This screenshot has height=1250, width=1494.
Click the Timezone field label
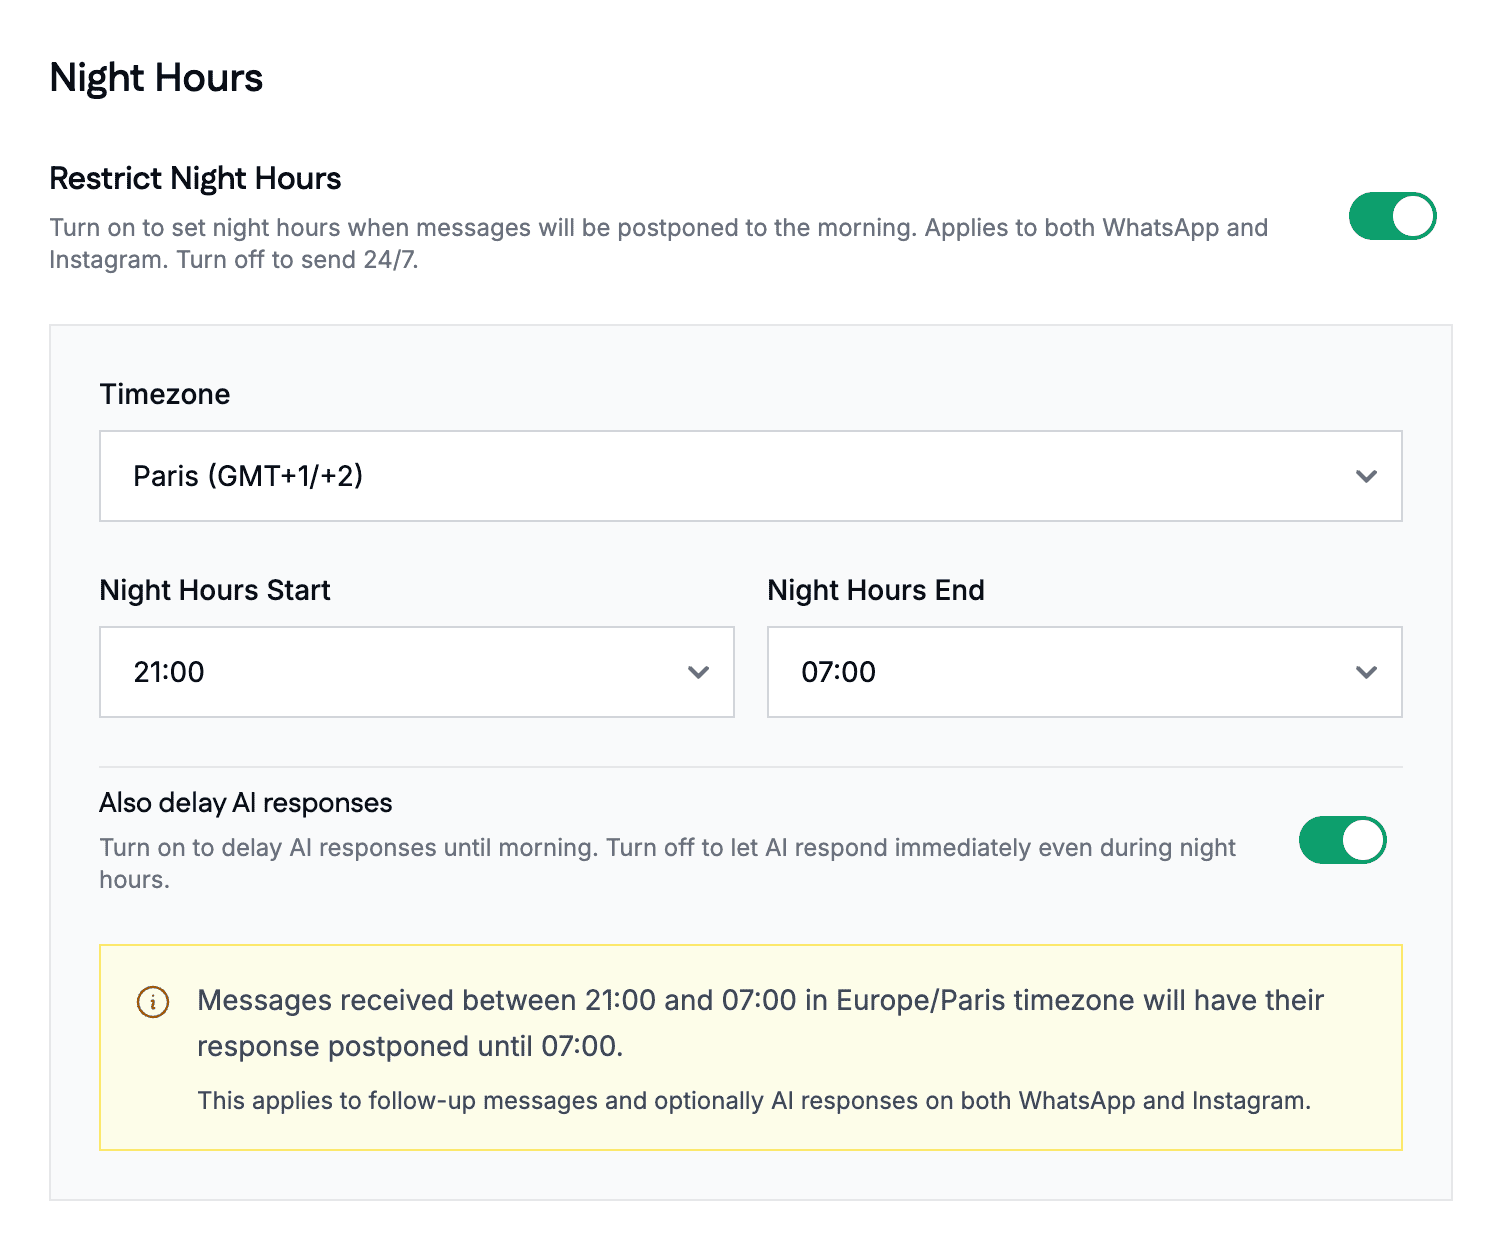point(165,394)
